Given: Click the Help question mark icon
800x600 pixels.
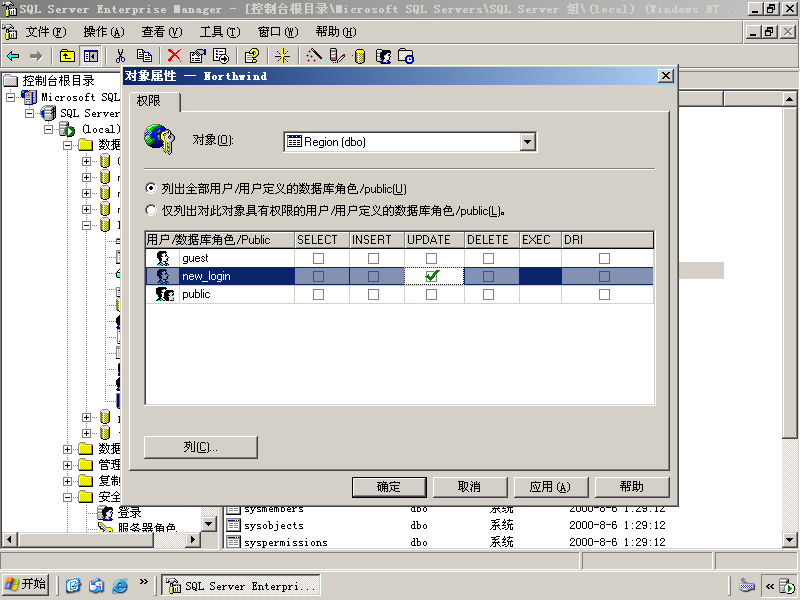Looking at the screenshot, I should (252, 56).
